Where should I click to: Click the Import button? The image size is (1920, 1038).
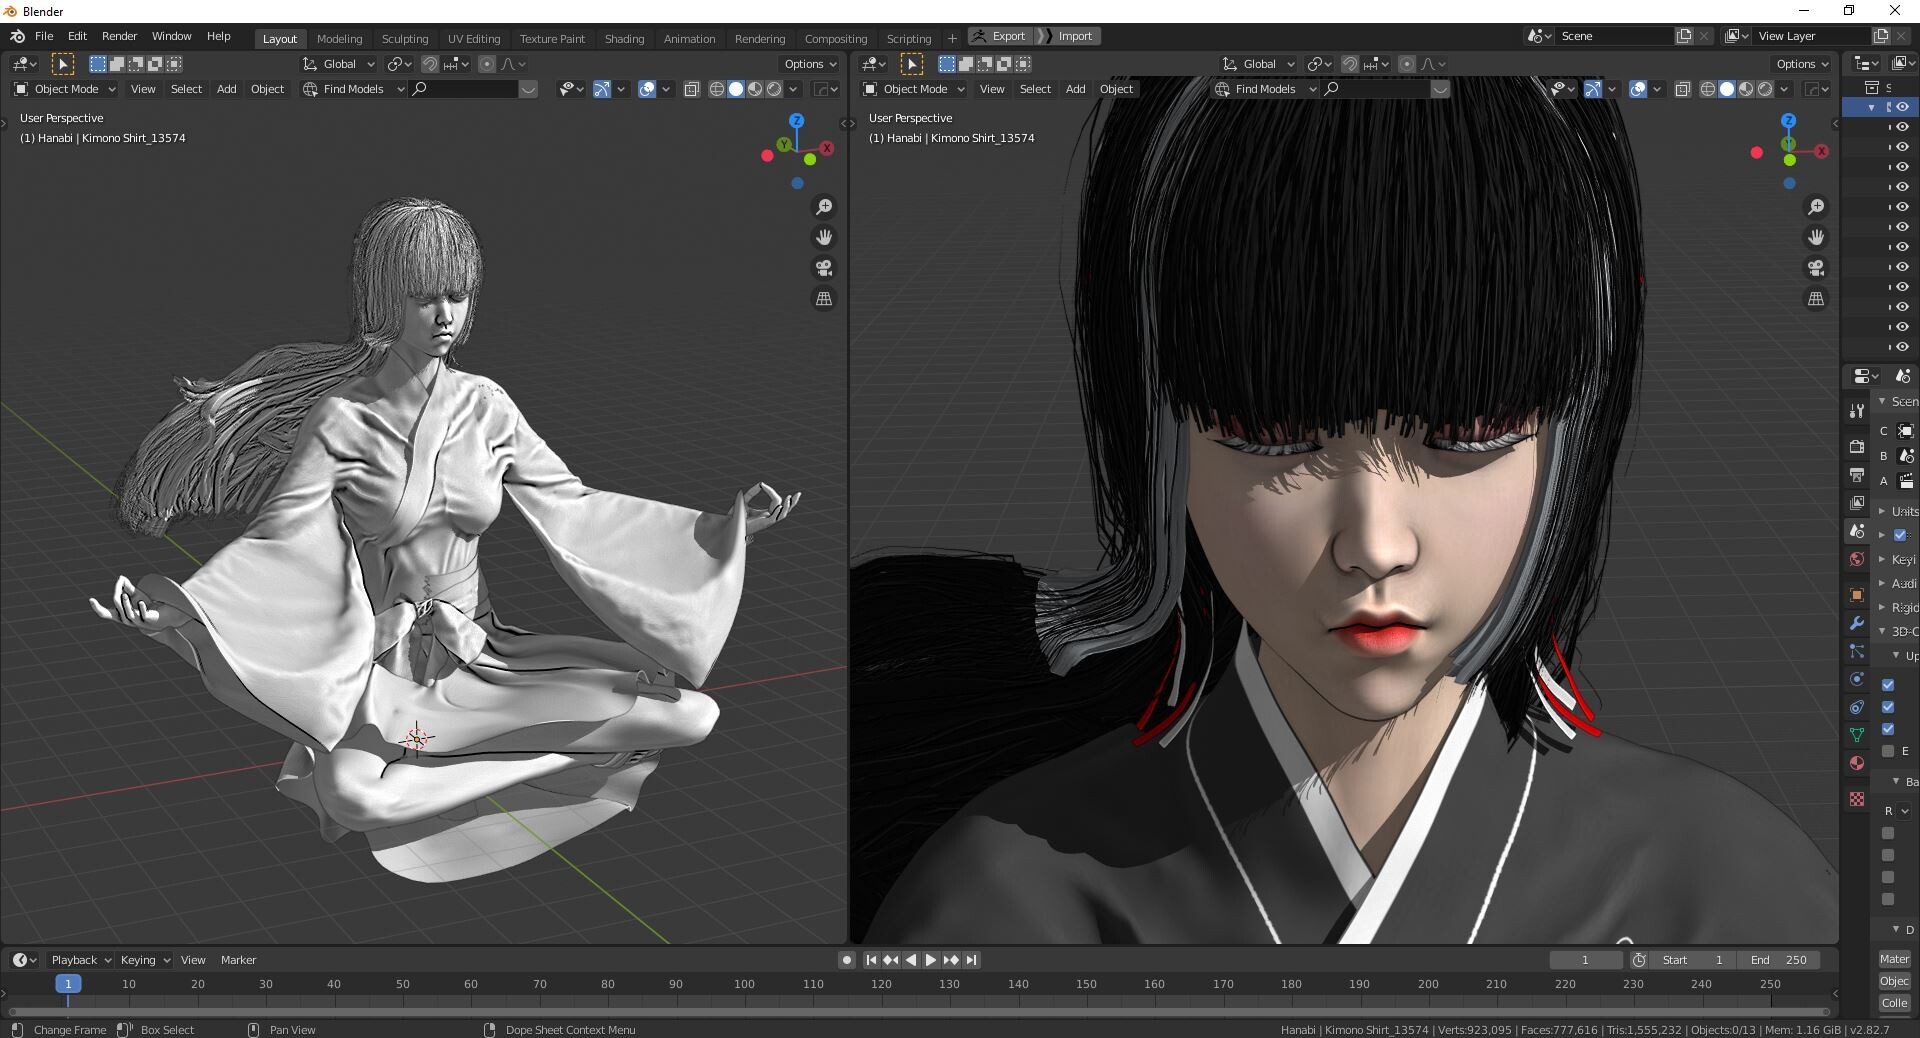coord(1070,36)
